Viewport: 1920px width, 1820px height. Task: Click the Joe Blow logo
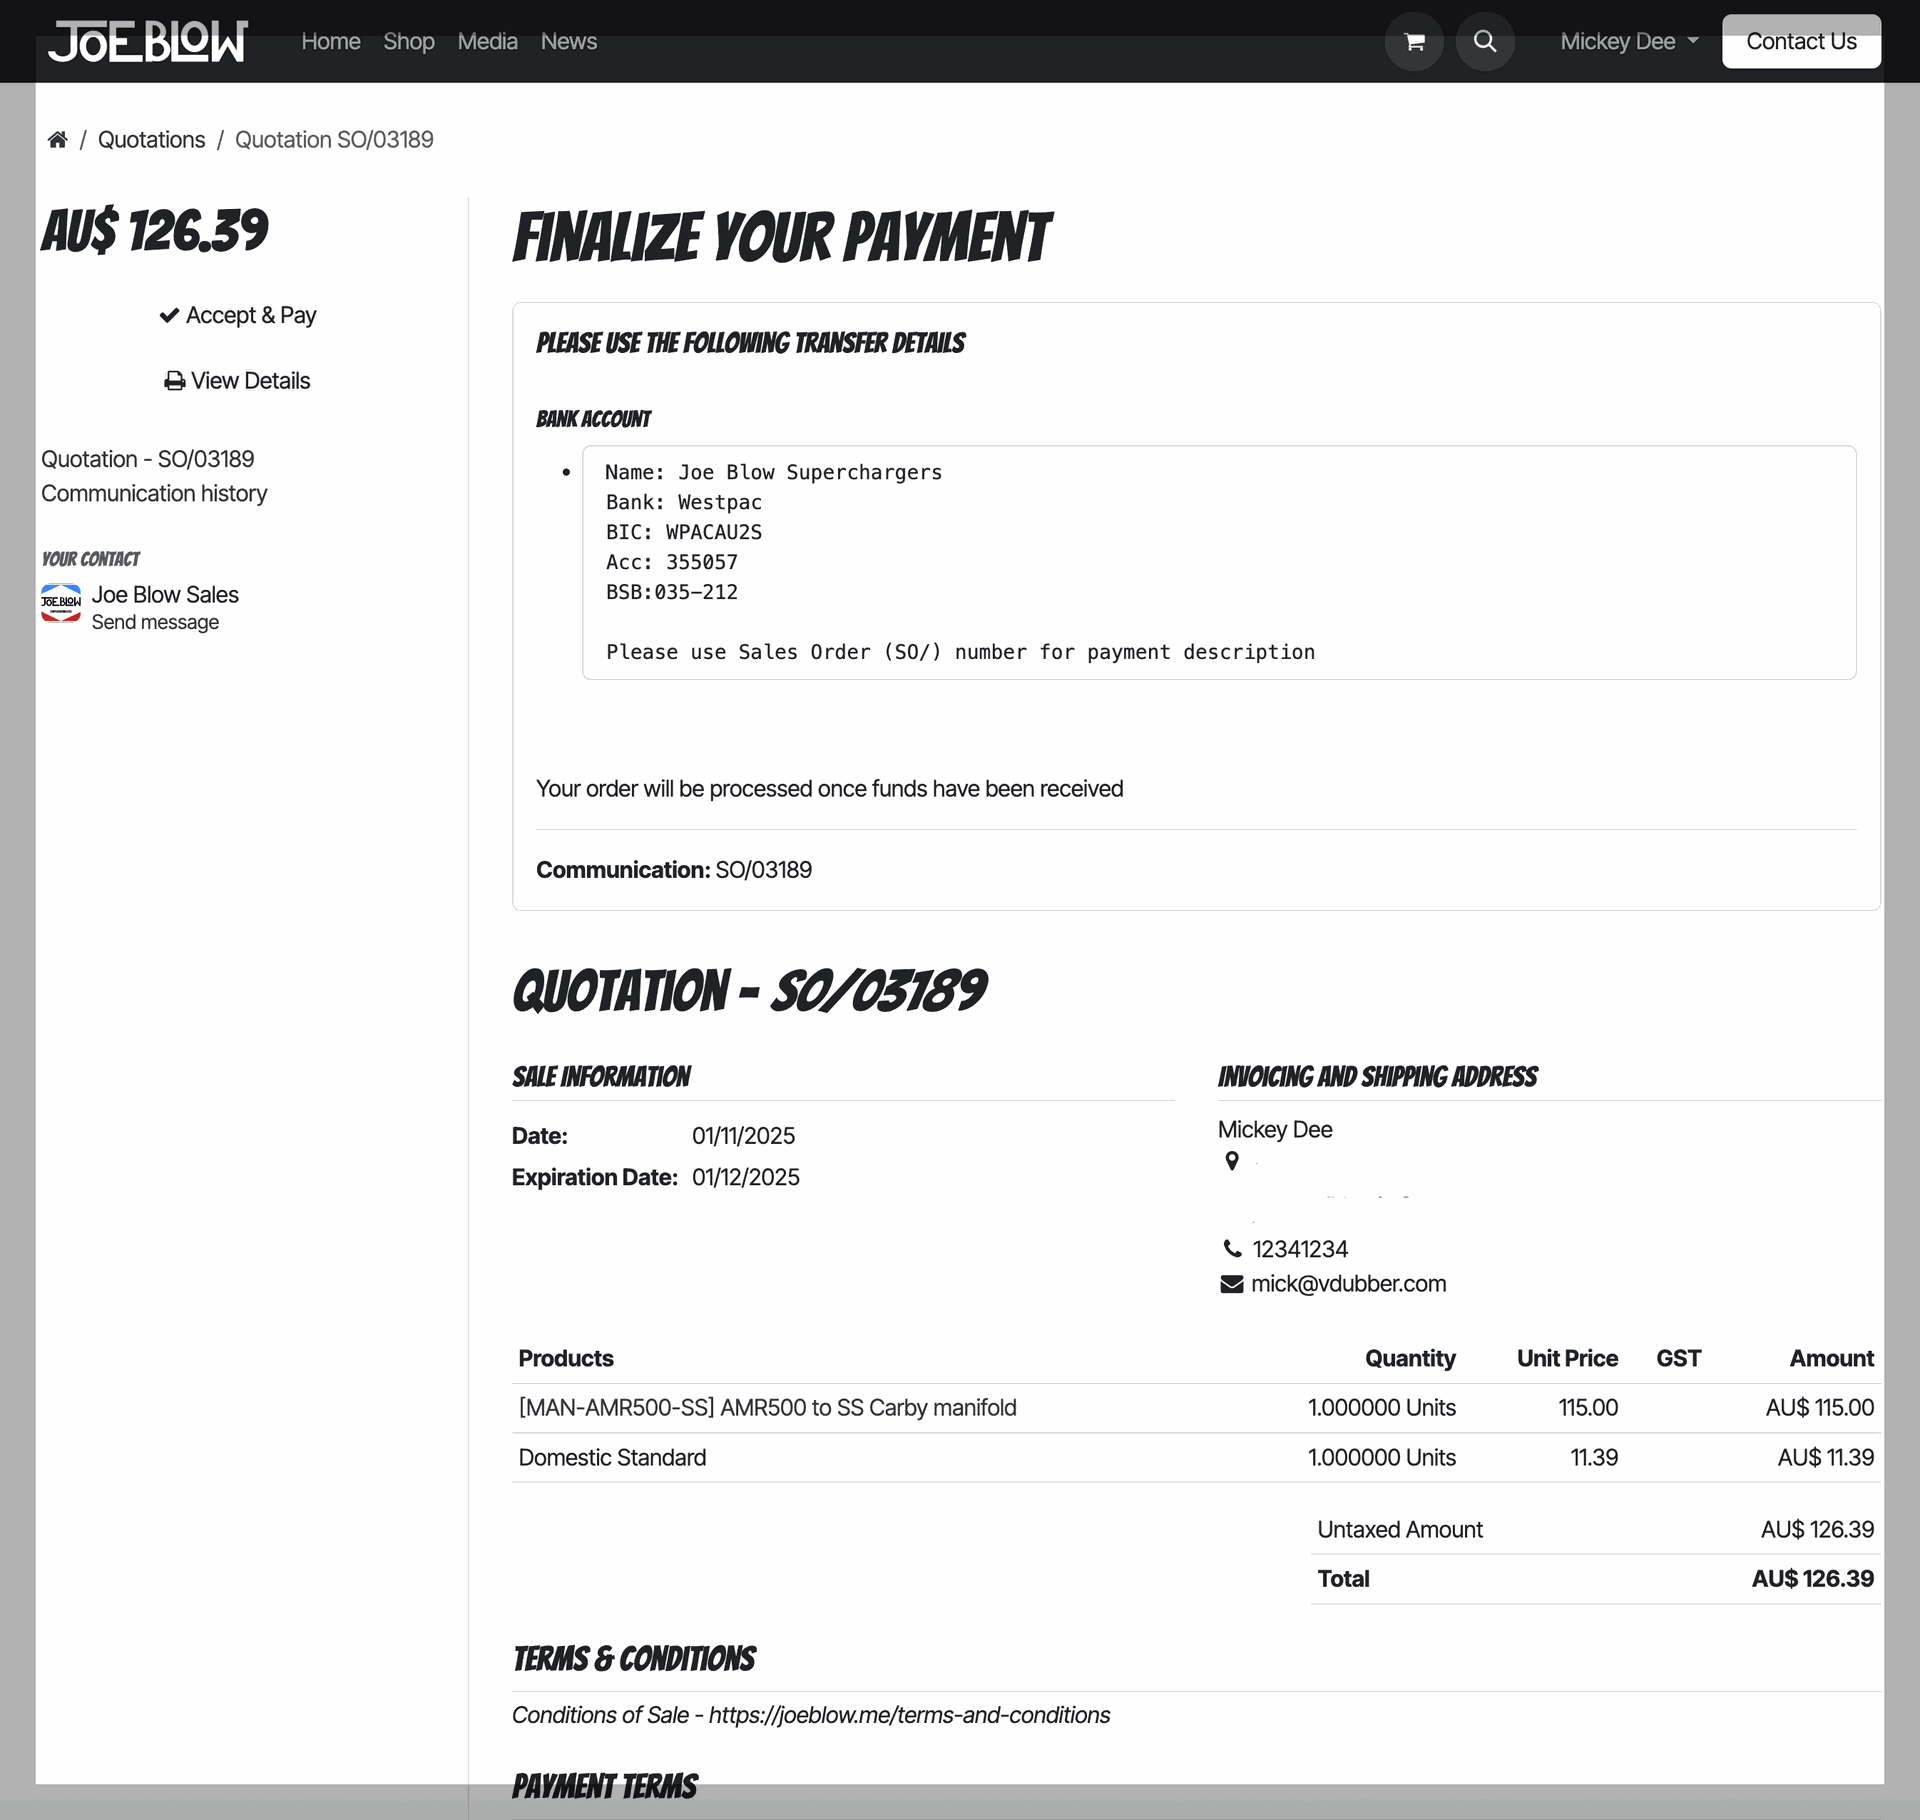[148, 42]
